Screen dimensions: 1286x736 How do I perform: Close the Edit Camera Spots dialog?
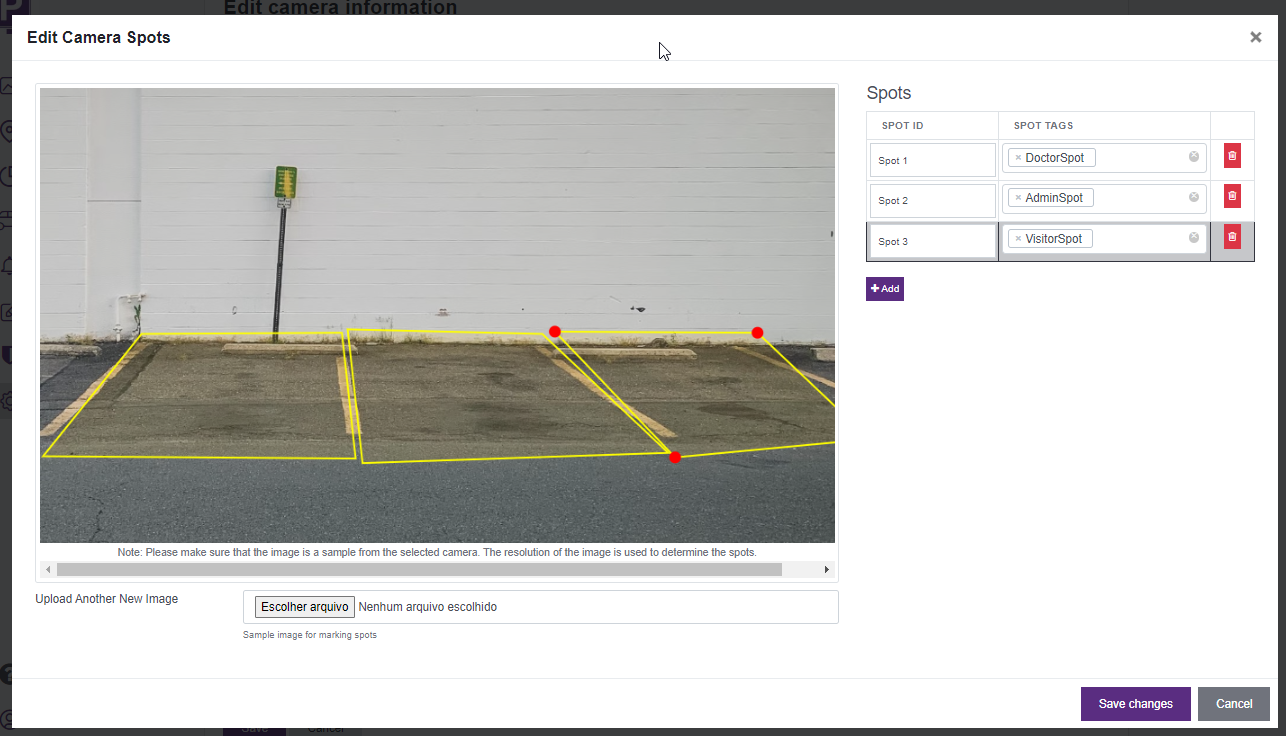(1255, 37)
